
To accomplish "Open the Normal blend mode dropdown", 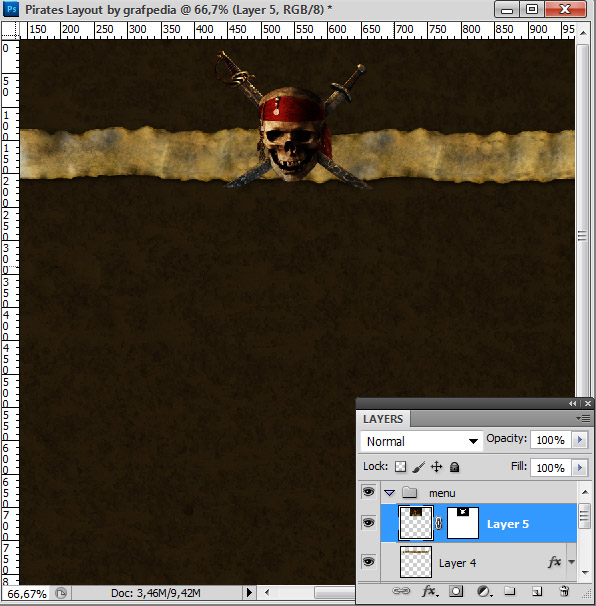I will (x=422, y=441).
